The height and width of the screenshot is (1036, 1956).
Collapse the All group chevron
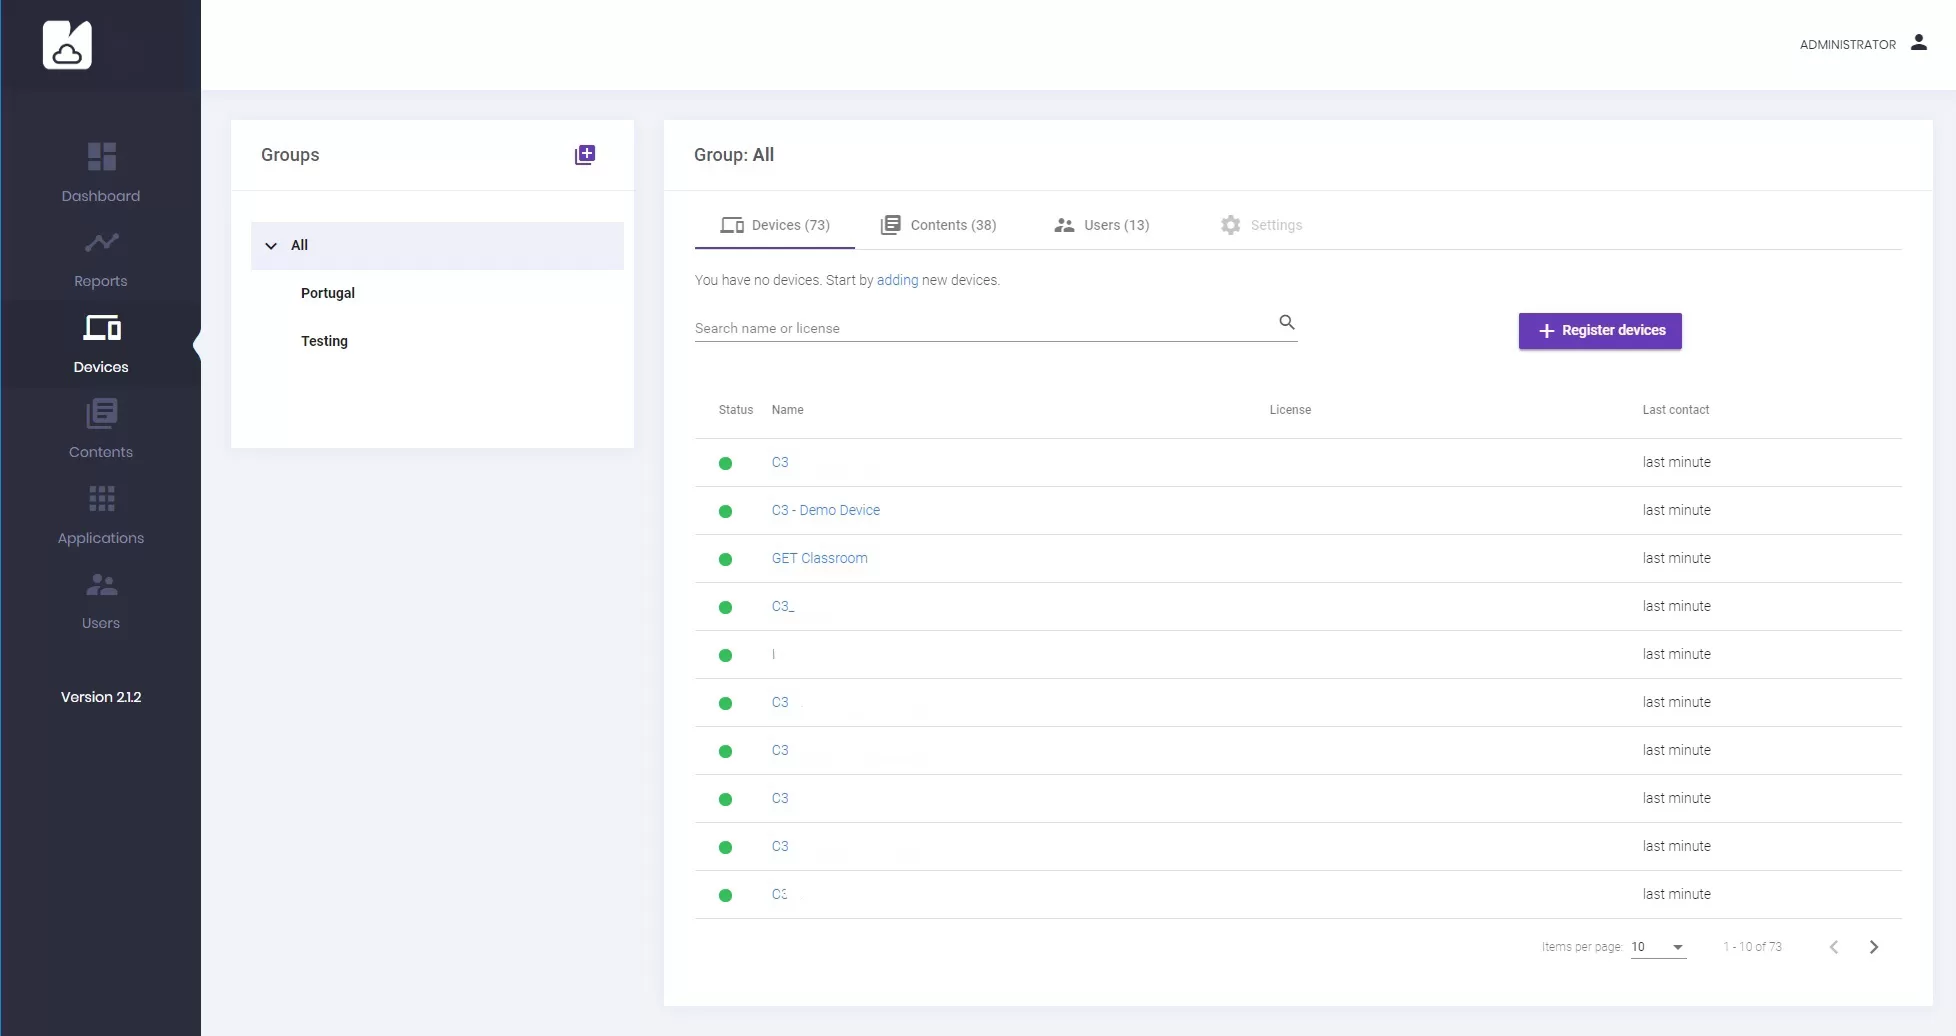271,246
